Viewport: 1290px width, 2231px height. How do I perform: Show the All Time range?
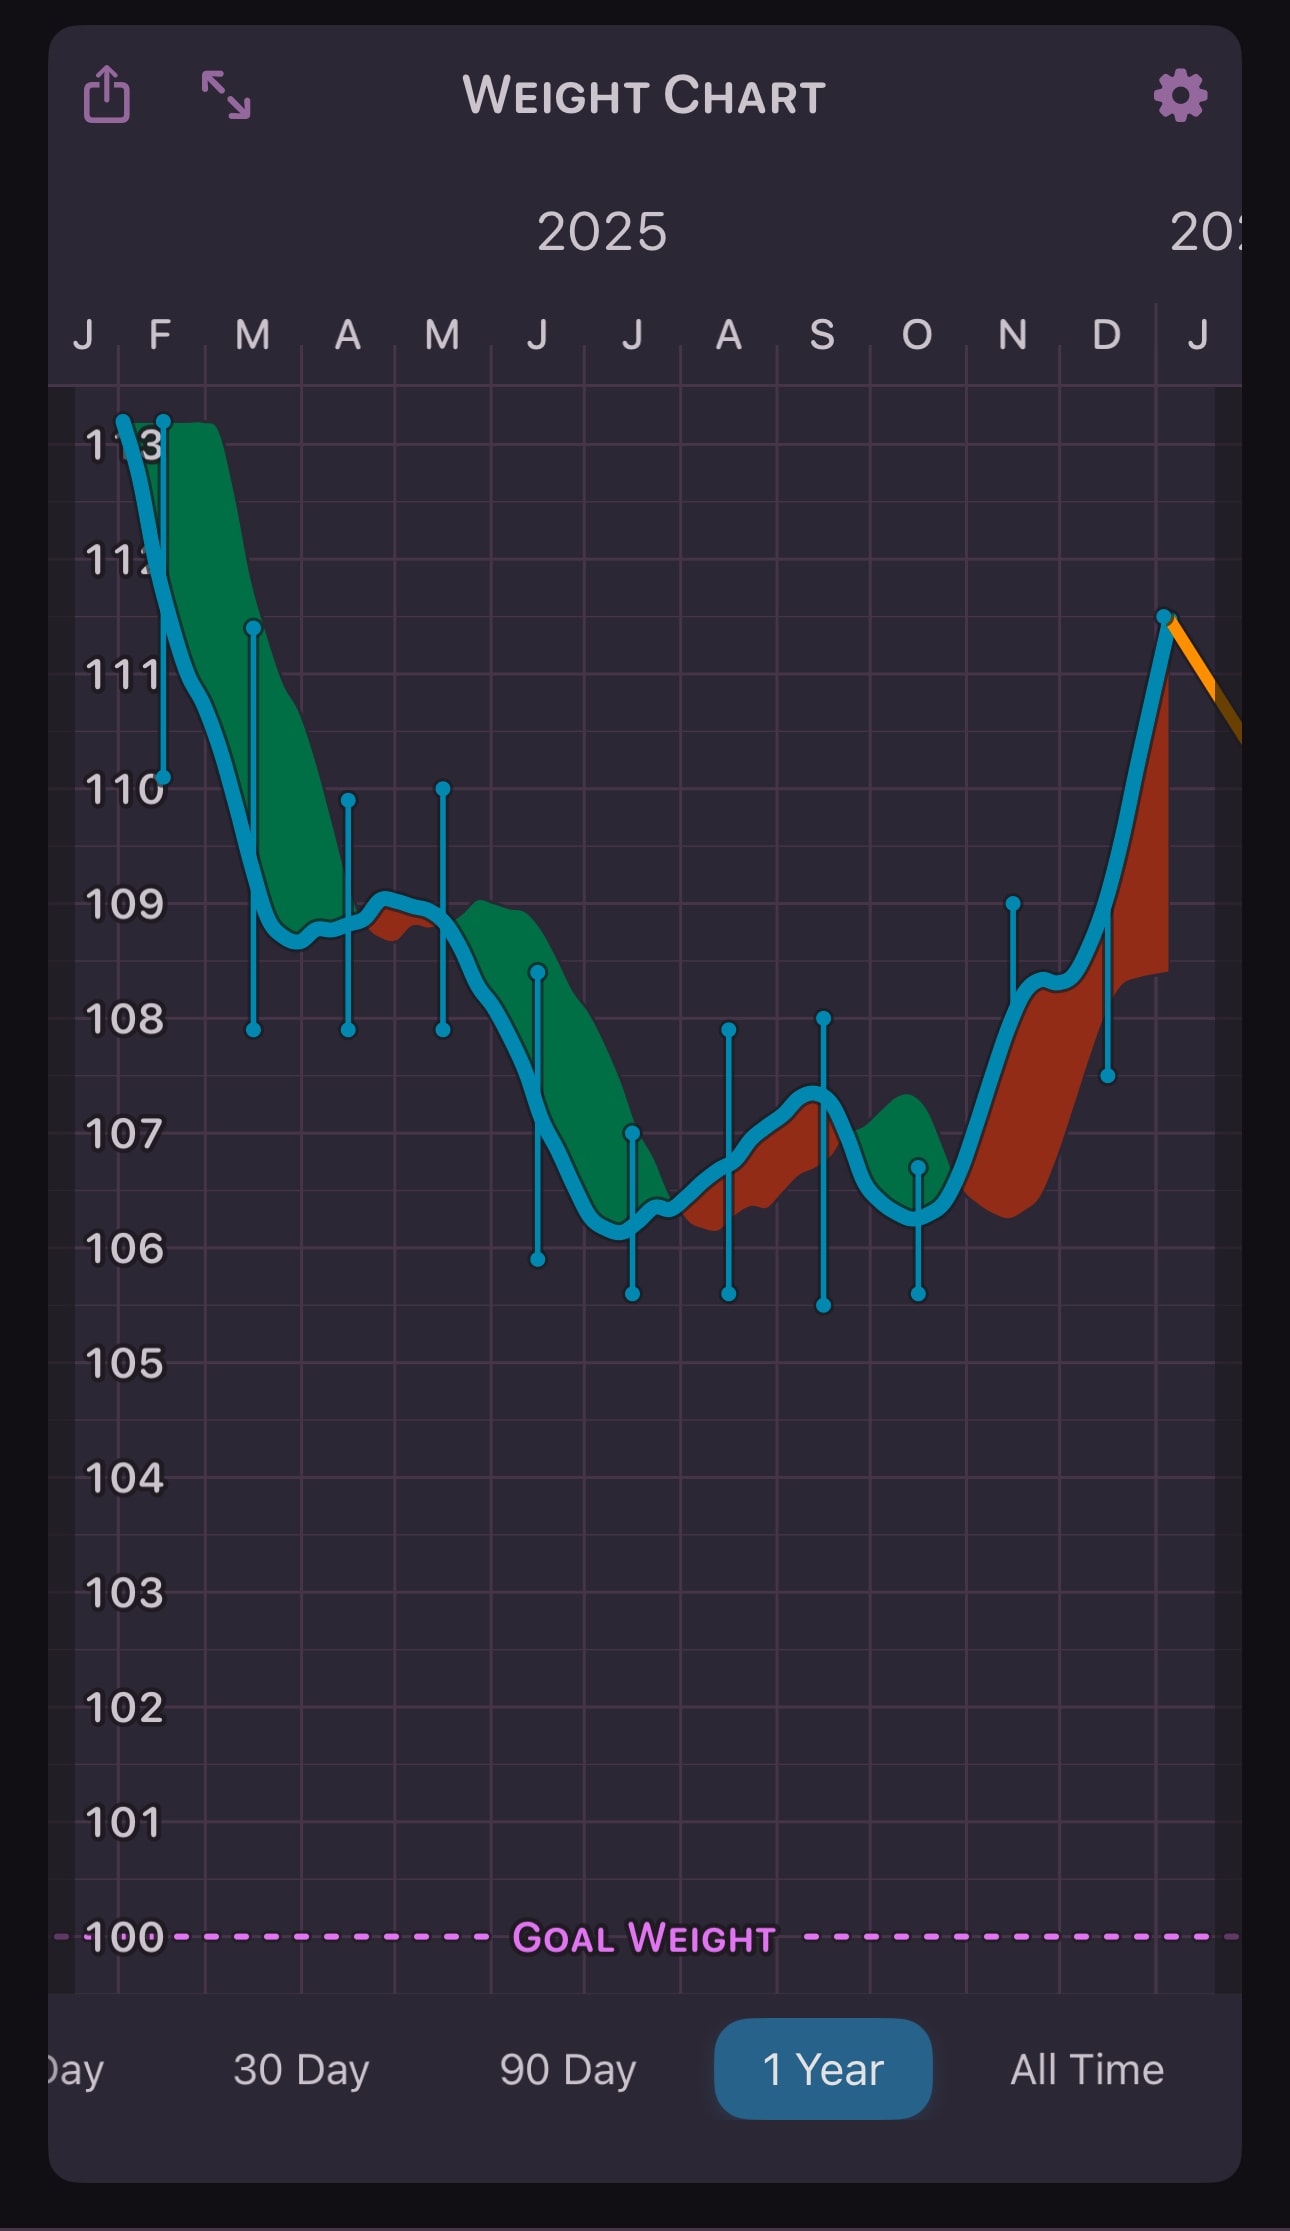pos(1087,2070)
